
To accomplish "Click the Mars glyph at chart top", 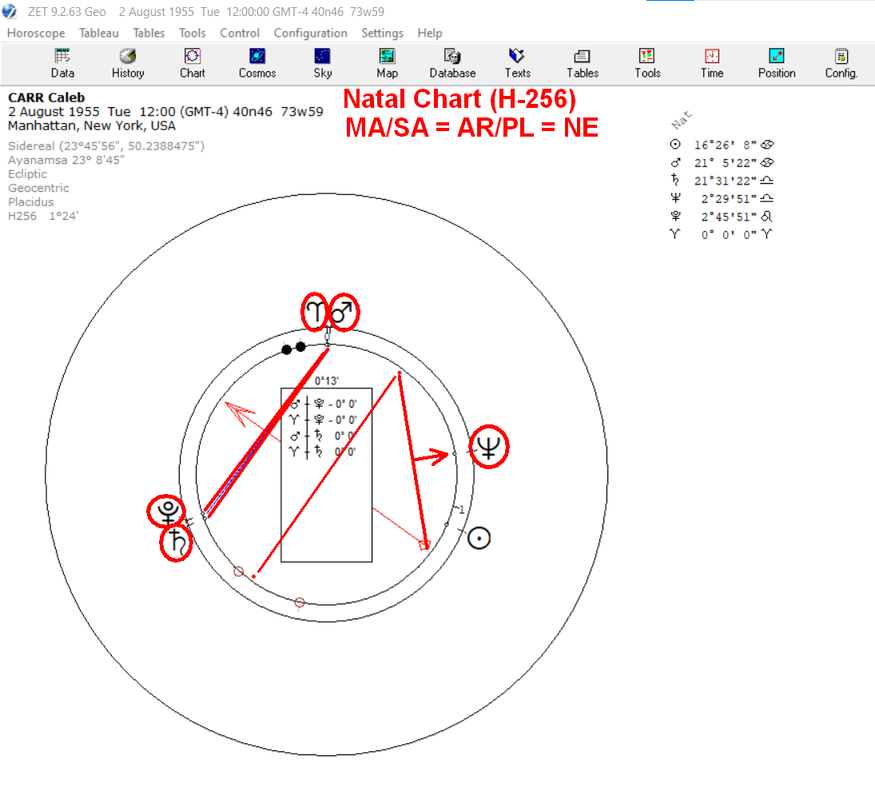I will tap(343, 312).
